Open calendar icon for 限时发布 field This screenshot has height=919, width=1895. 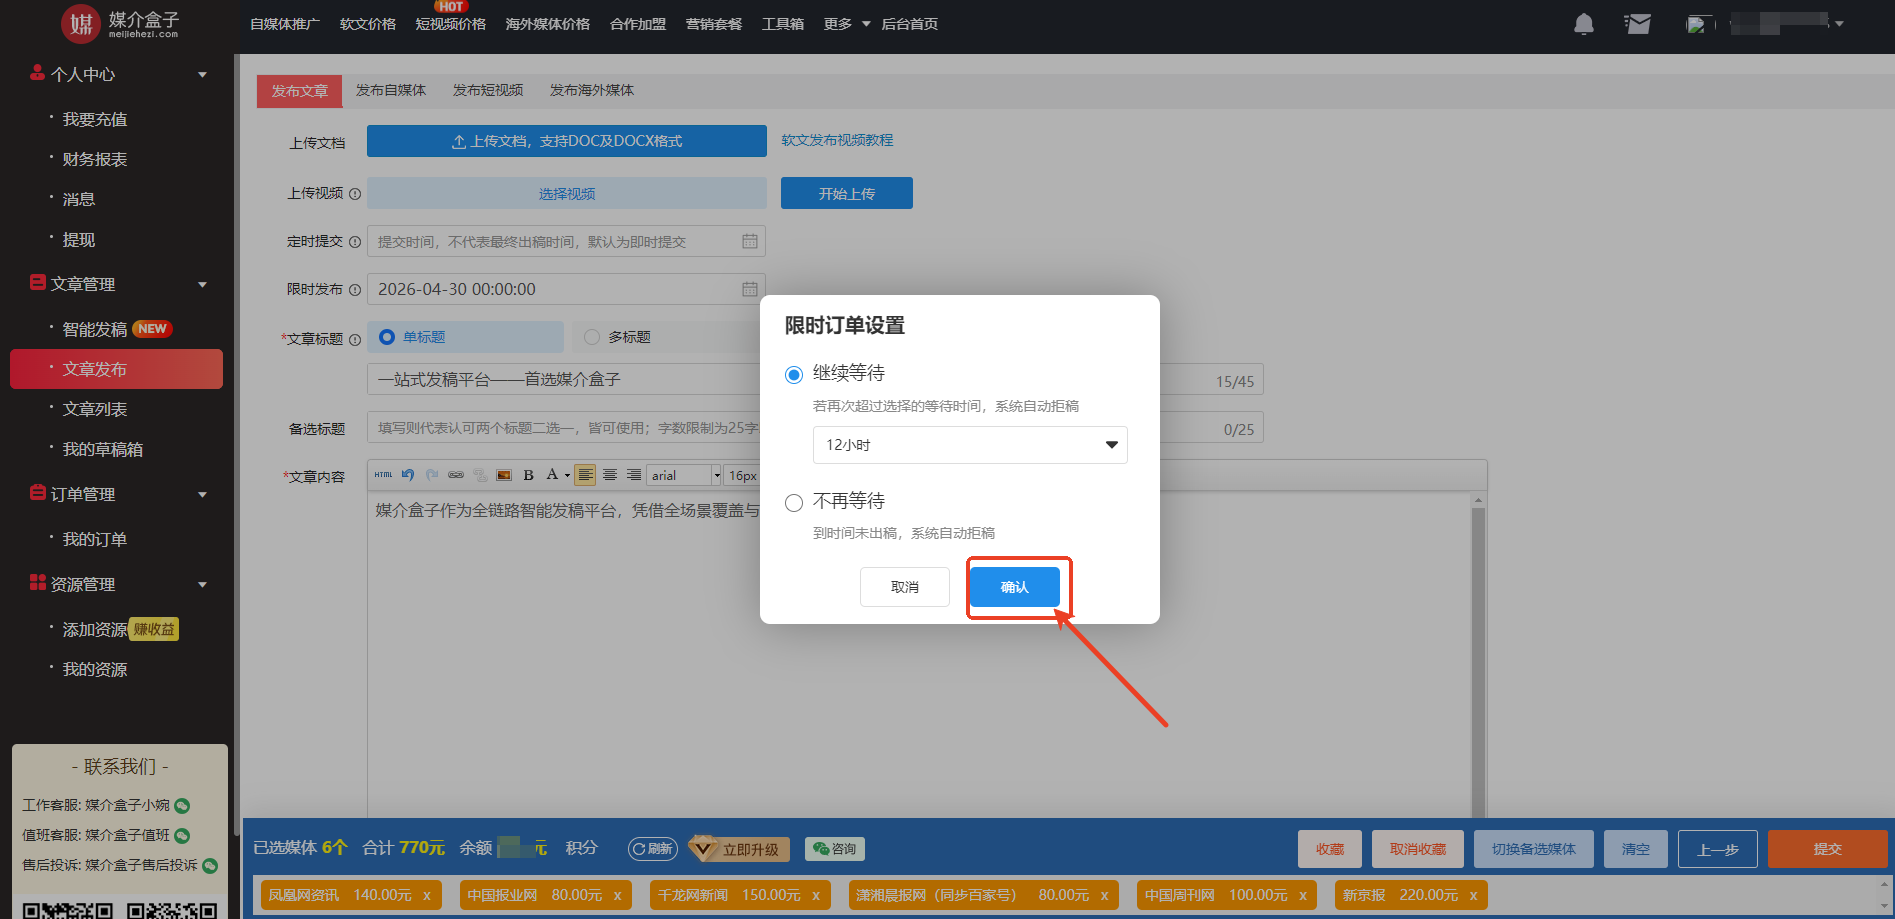[x=749, y=289]
